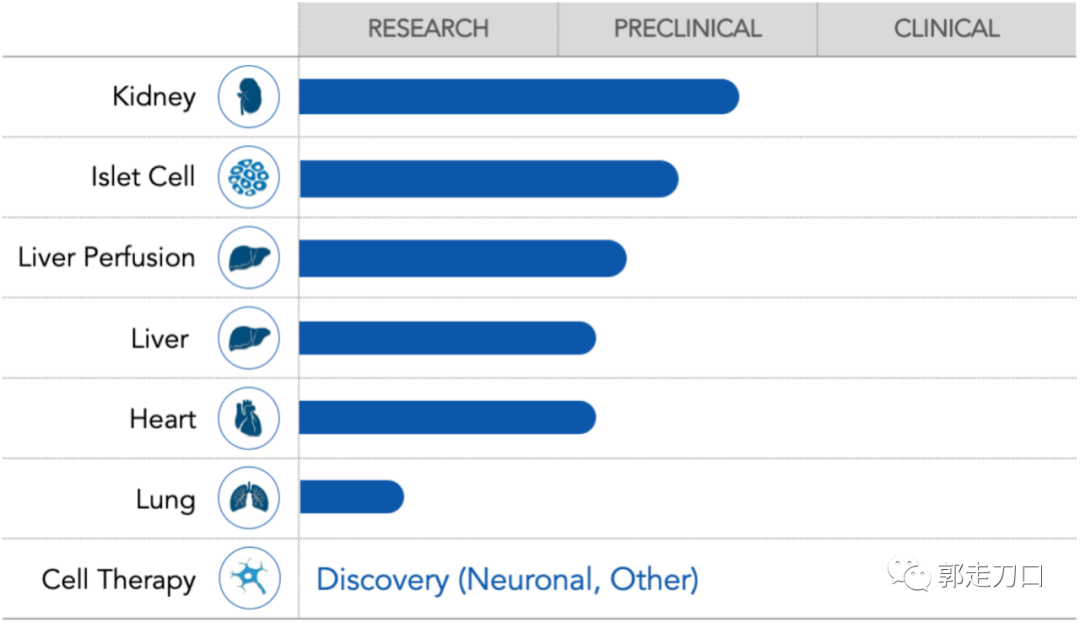Image resolution: width=1080 pixels, height=623 pixels.
Task: Click the kidney organ icon
Action: (x=248, y=97)
